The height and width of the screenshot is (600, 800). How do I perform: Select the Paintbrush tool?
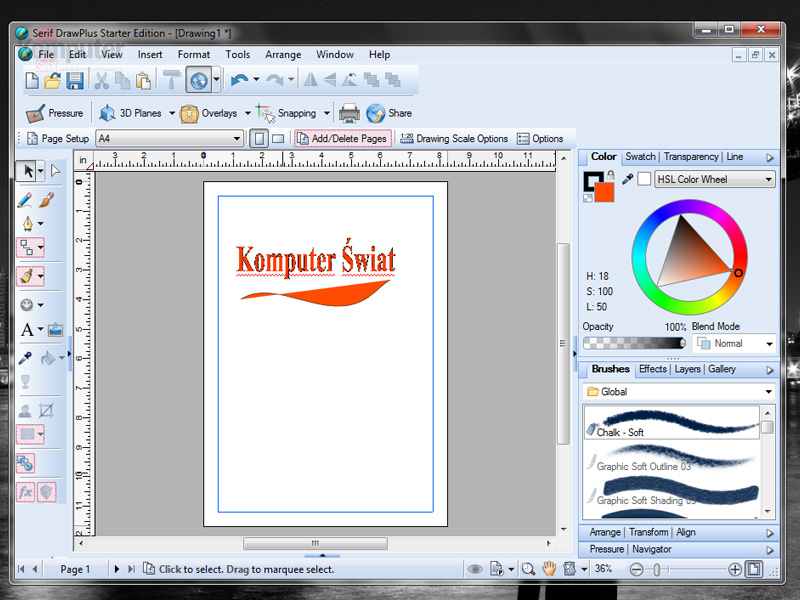[x=46, y=199]
